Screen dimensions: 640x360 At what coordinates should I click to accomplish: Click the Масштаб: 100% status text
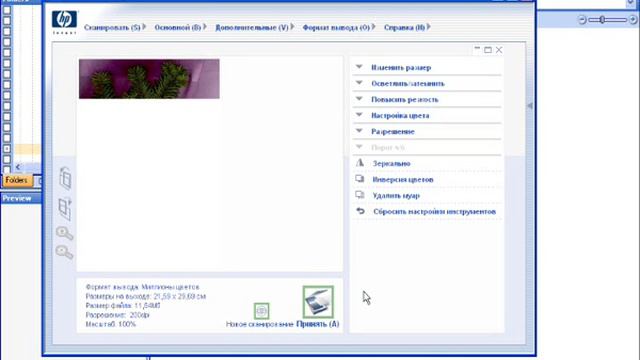111,324
